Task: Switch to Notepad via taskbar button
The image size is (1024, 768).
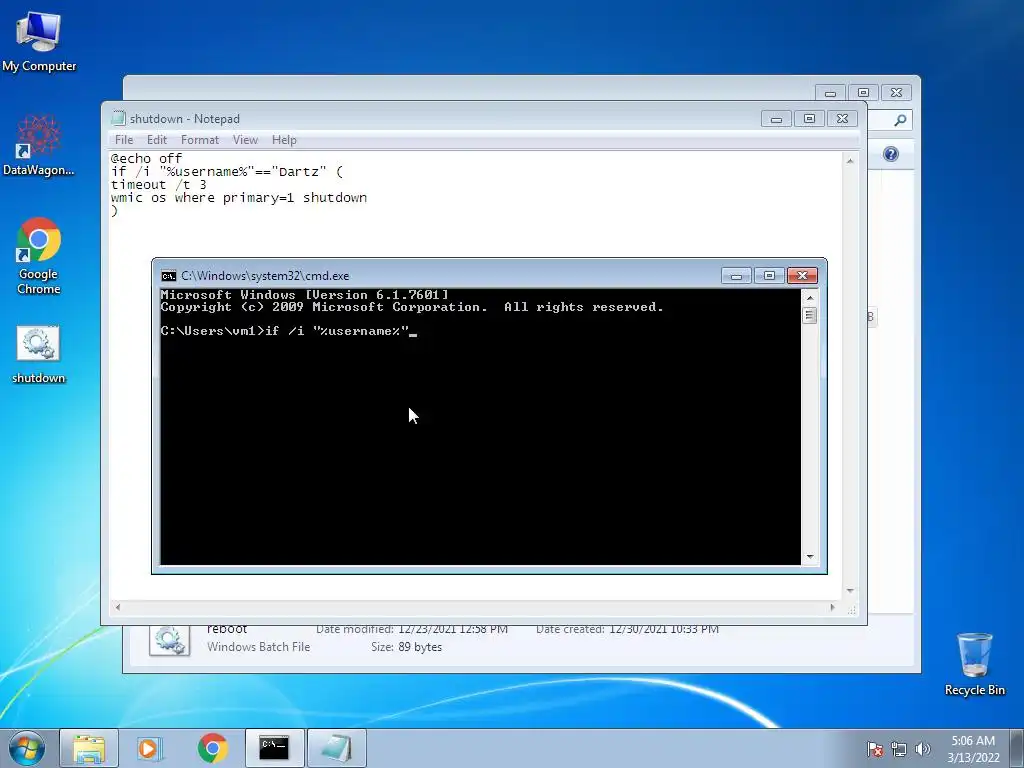Action: 336,748
